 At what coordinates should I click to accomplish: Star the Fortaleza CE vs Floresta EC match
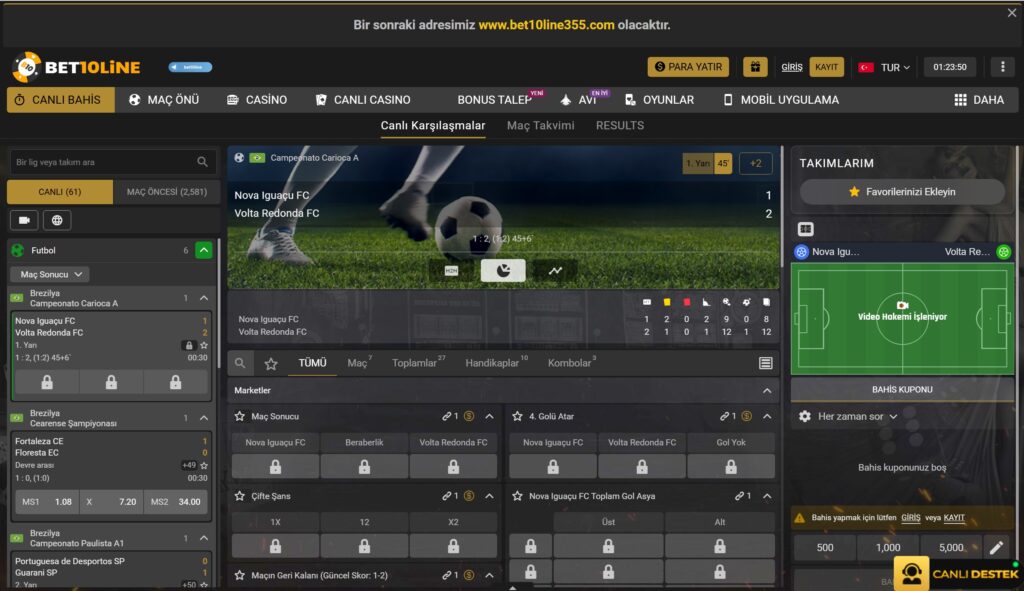(x=204, y=466)
